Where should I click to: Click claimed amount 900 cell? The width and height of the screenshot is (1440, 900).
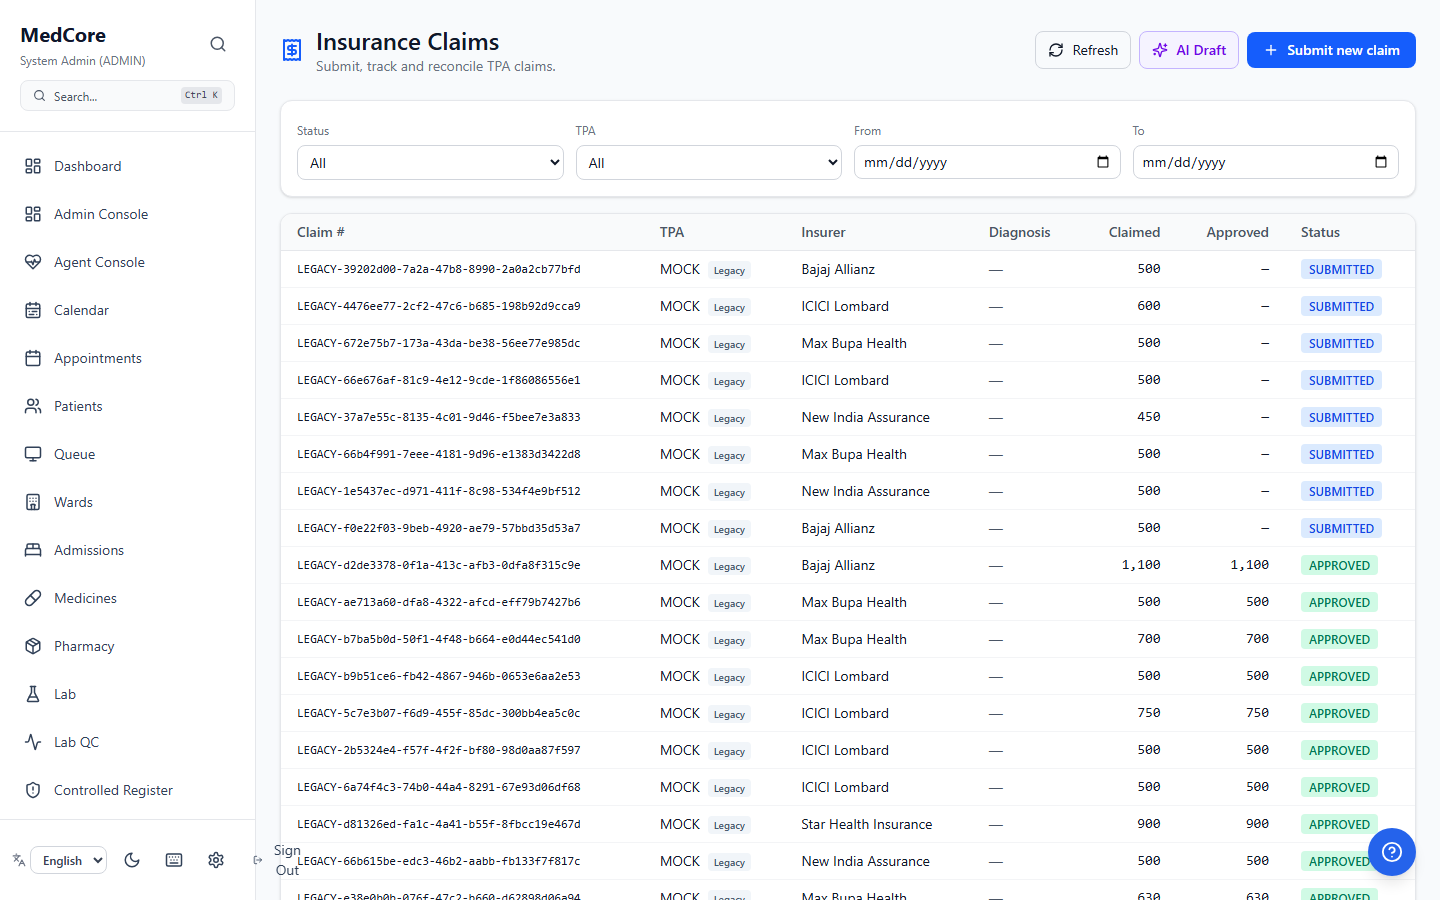pyautogui.click(x=1149, y=824)
